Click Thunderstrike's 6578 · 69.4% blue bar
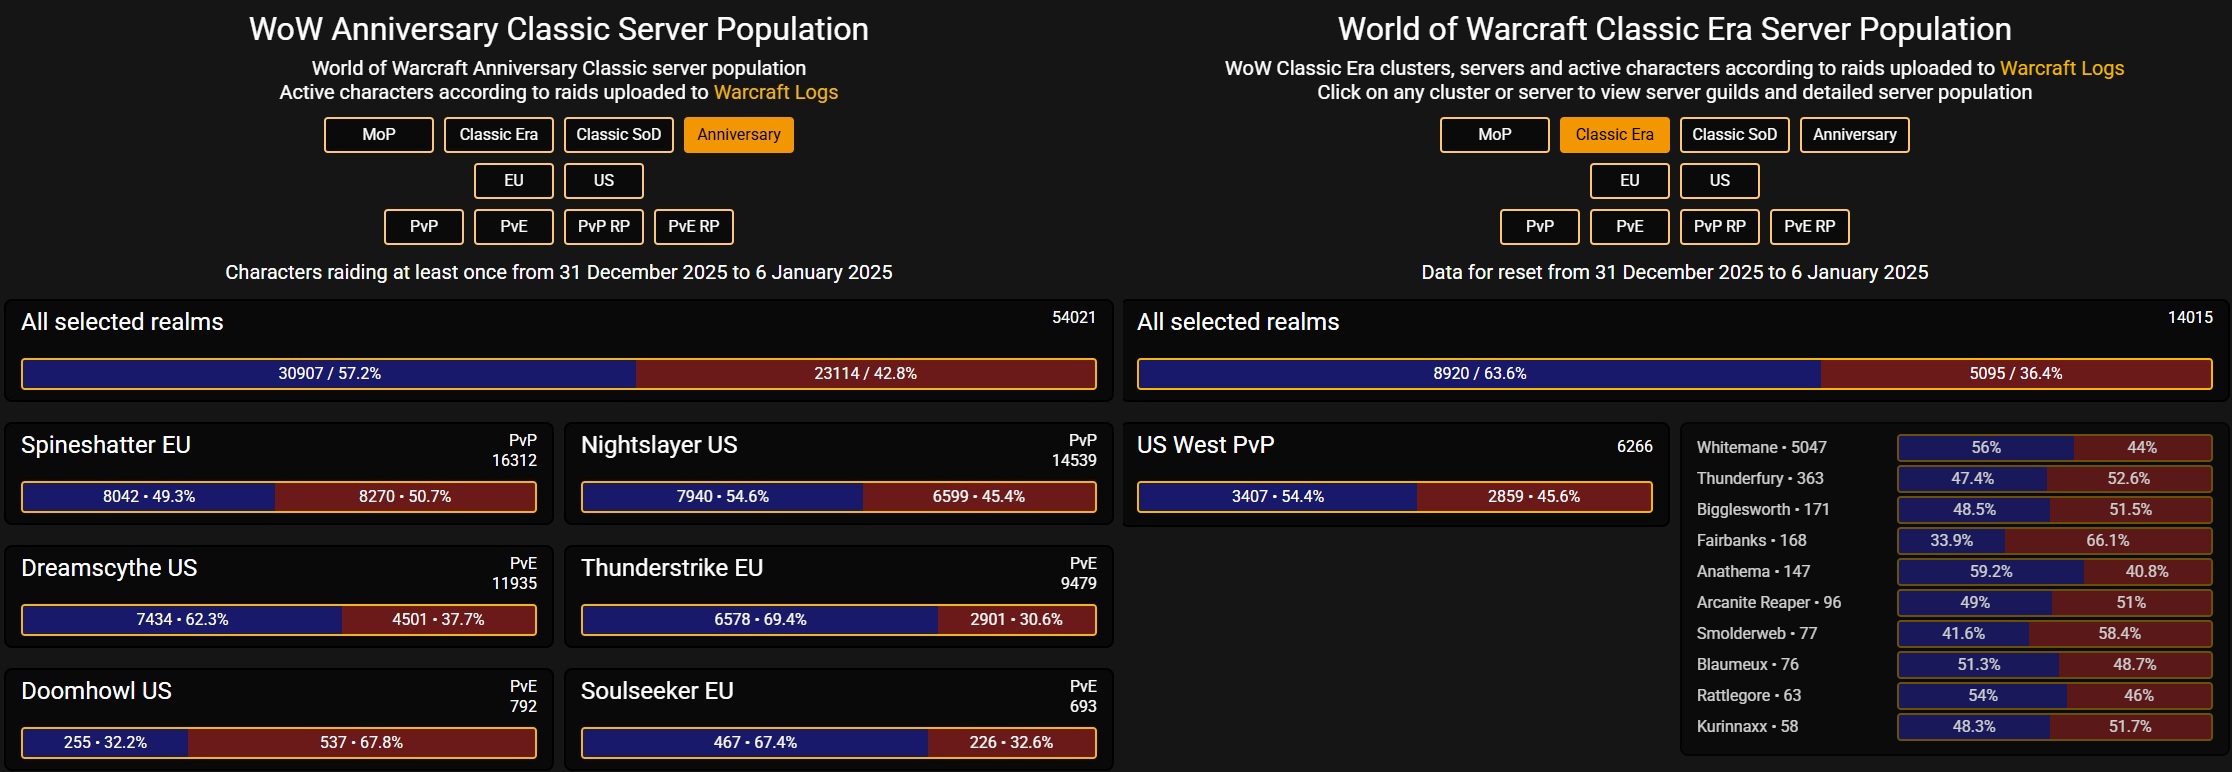The width and height of the screenshot is (2232, 772). [760, 620]
